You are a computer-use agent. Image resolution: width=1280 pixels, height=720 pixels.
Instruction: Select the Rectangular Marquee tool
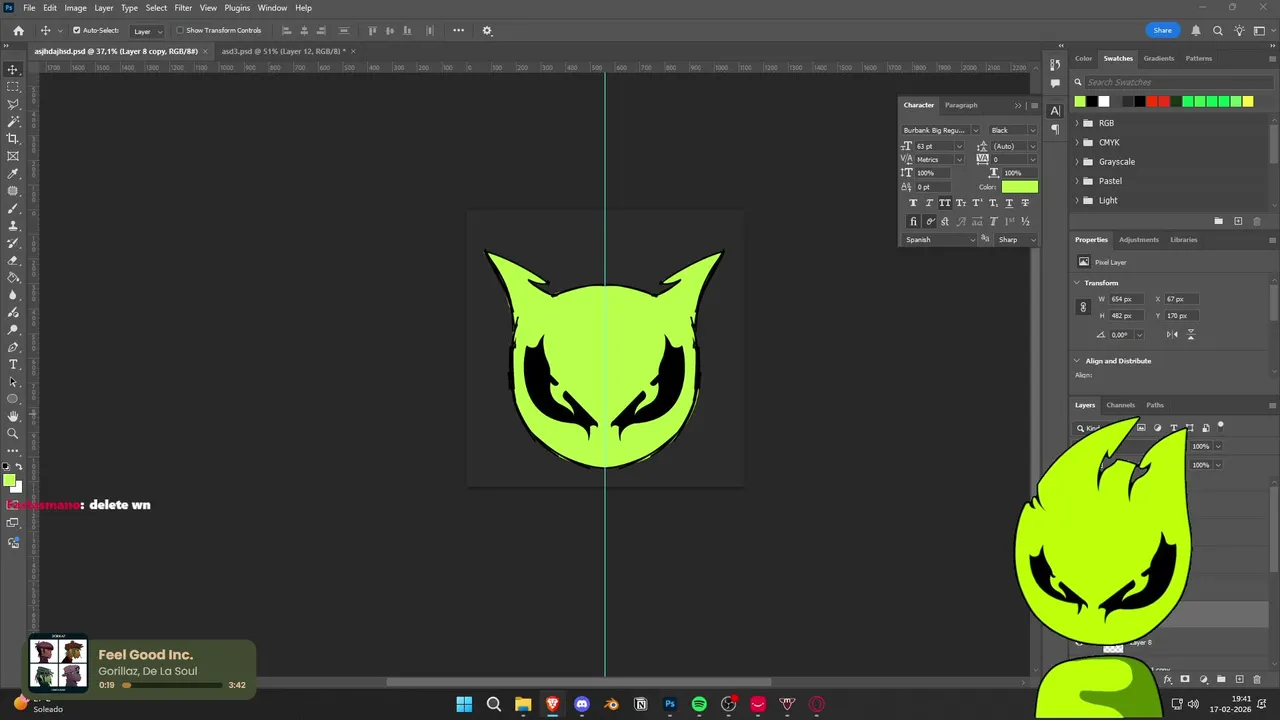[x=13, y=87]
